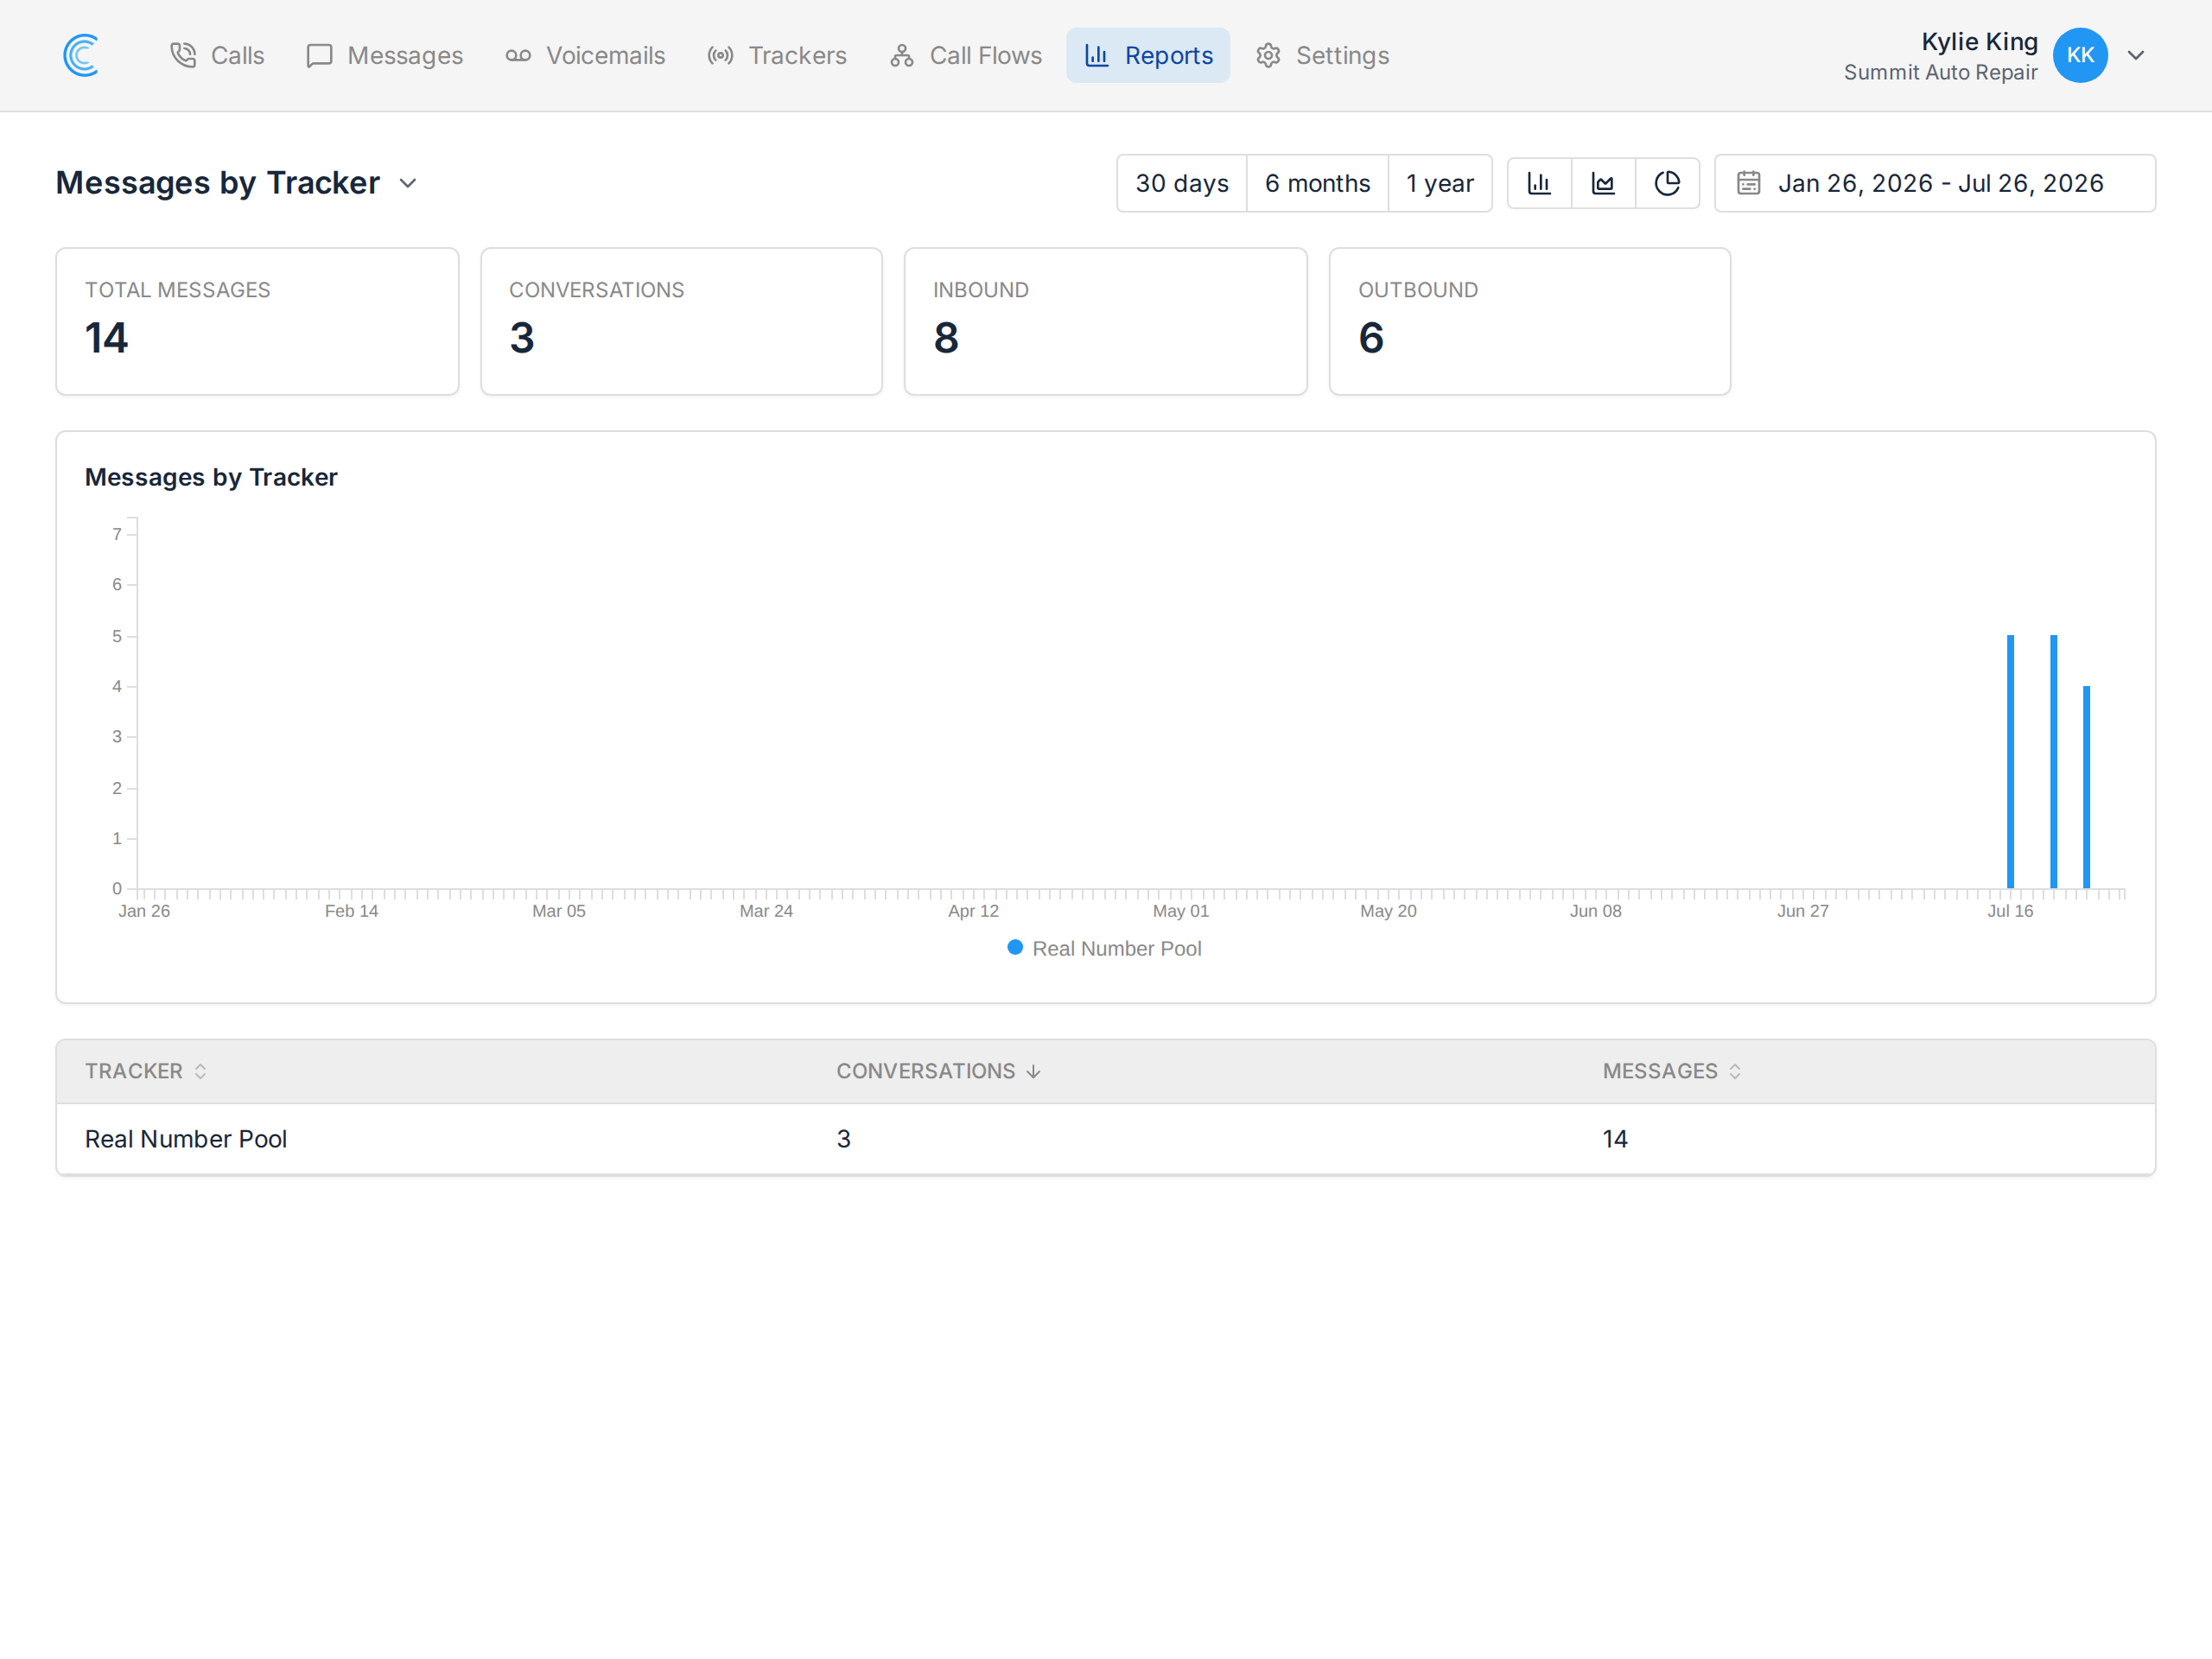The image size is (2212, 1659).
Task: Click the Jul 16 axis label
Action: point(2009,911)
